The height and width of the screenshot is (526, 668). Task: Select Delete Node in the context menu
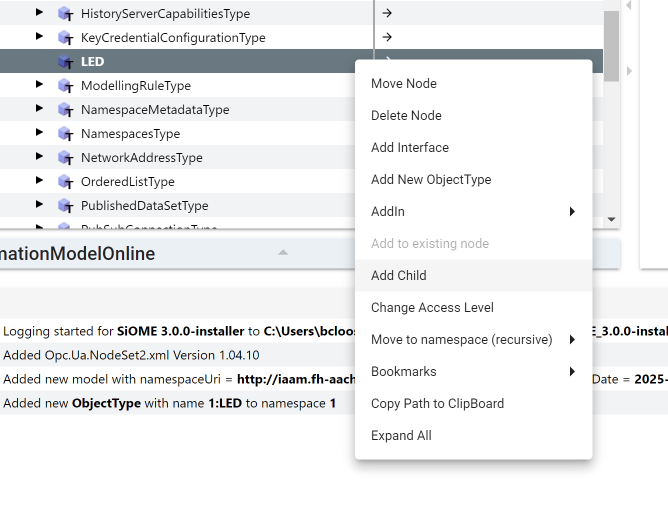[x=406, y=115]
